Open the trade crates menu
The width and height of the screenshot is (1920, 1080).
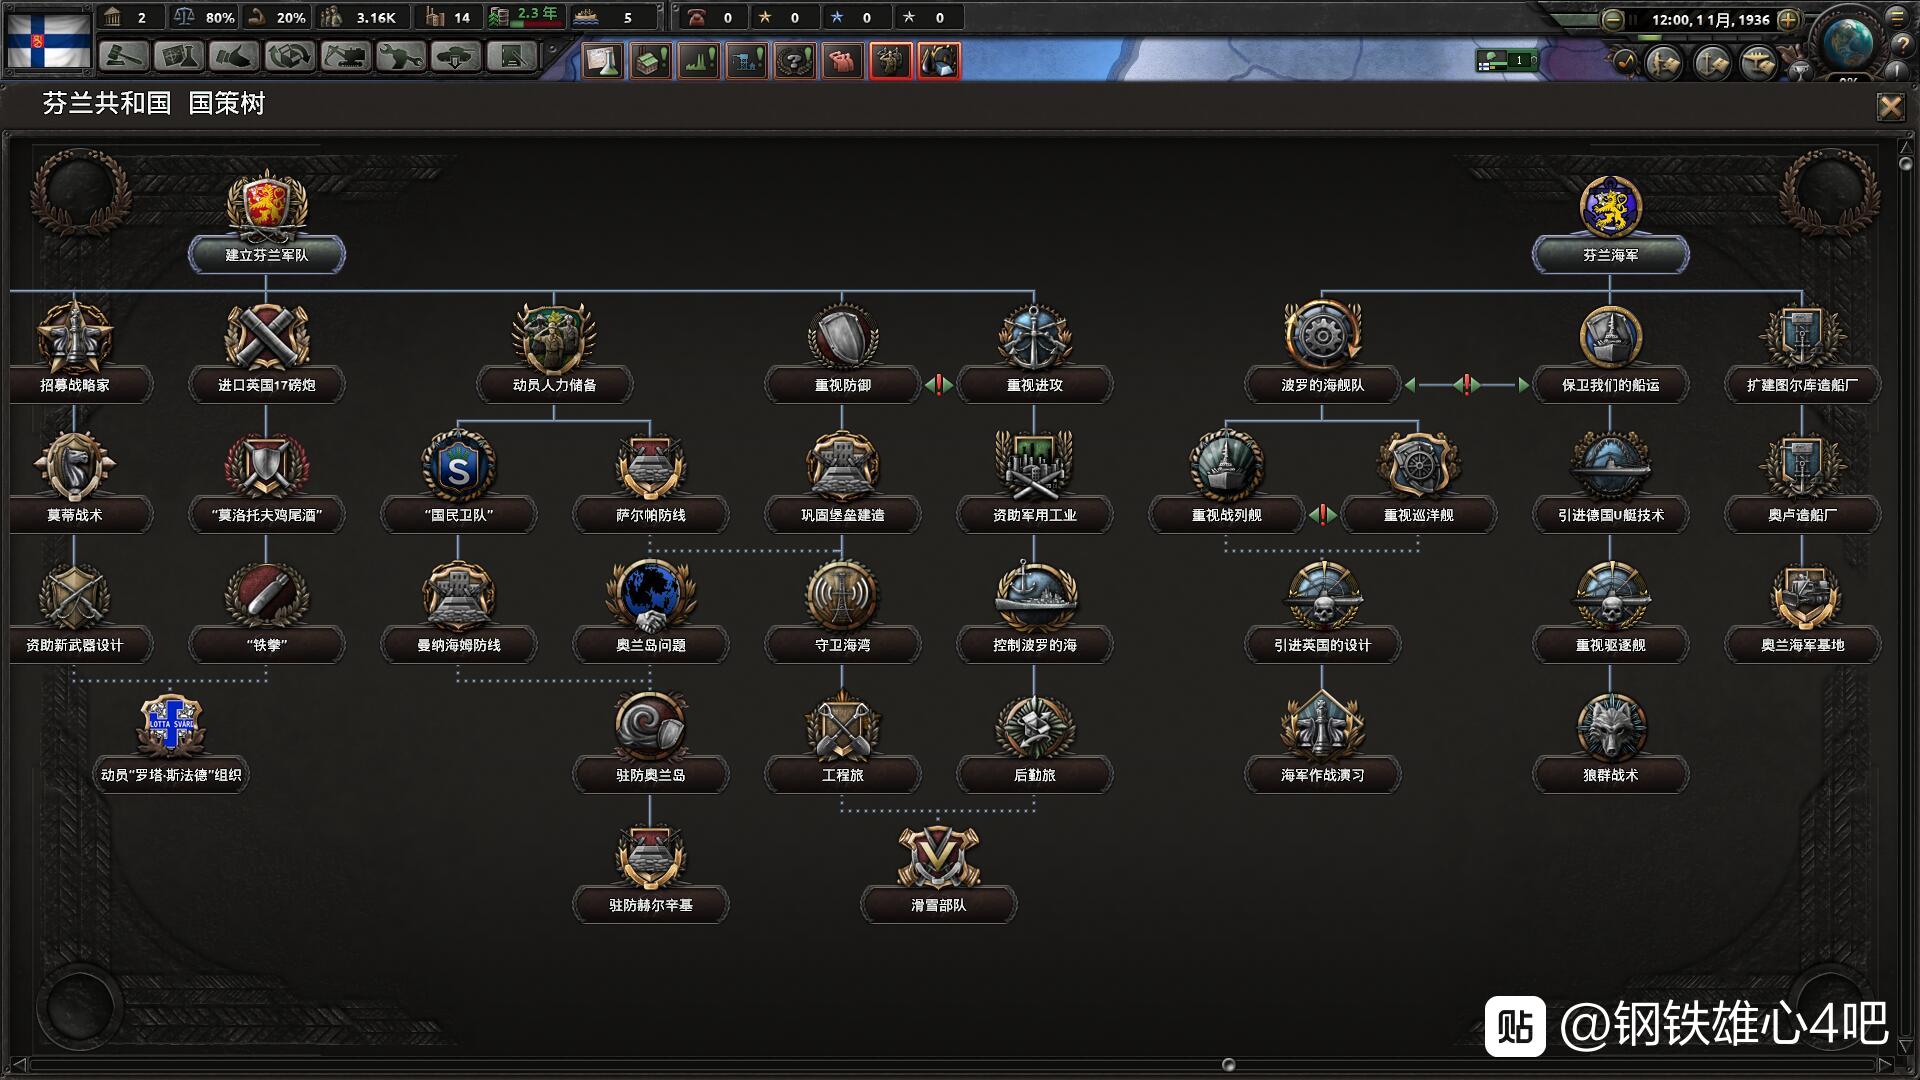pyautogui.click(x=290, y=57)
